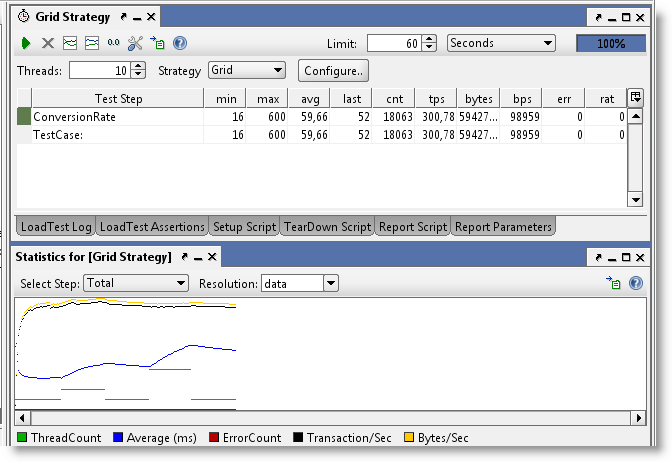Restore Grid Strategy panel via right arrow icon
Image resolution: width=672 pixels, height=462 pixels.
coord(598,18)
